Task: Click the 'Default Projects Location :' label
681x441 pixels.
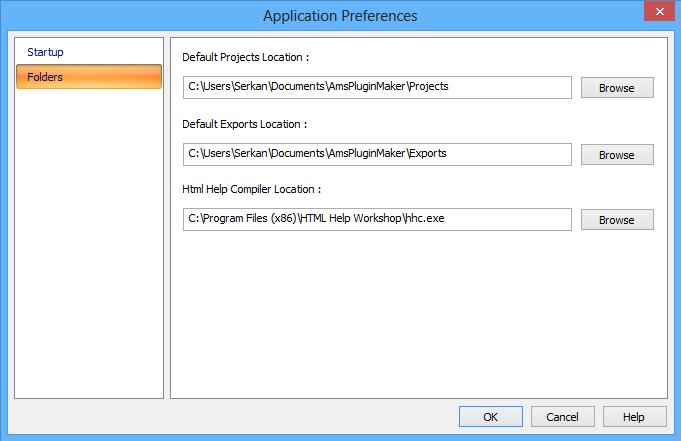Action: coord(245,57)
